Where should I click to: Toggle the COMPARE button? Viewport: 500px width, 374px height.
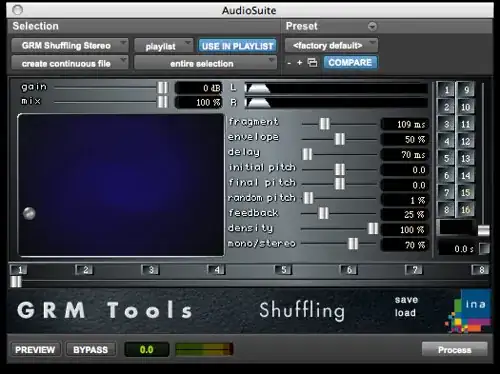point(350,62)
